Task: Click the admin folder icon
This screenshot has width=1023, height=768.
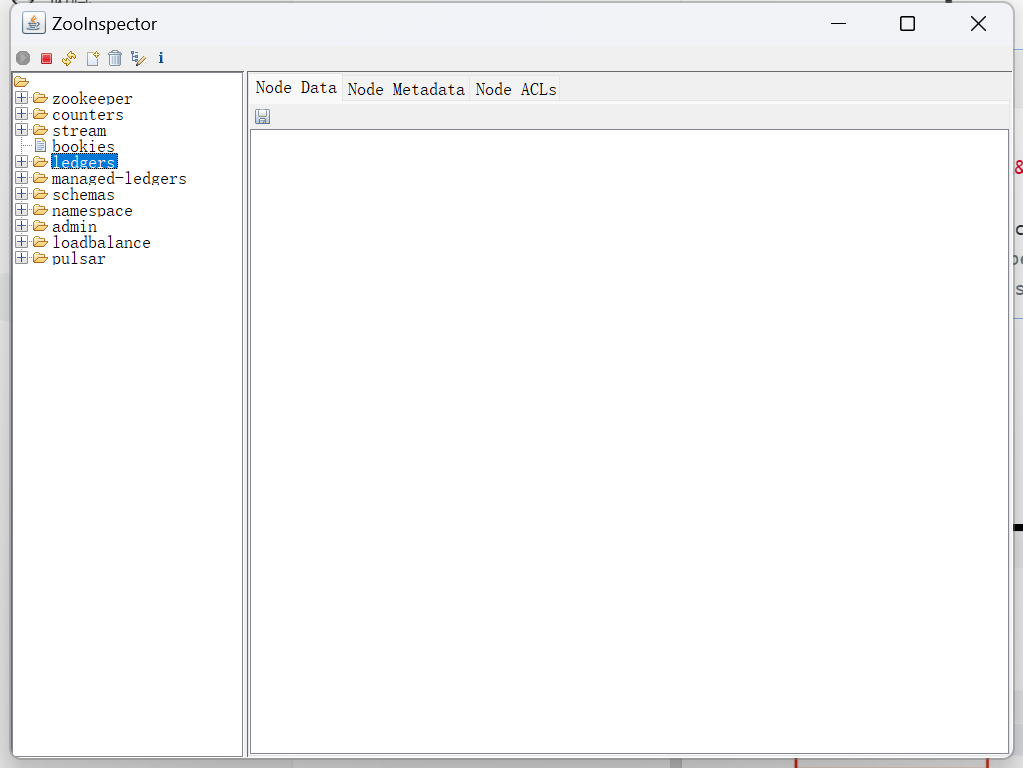Action: tap(40, 226)
